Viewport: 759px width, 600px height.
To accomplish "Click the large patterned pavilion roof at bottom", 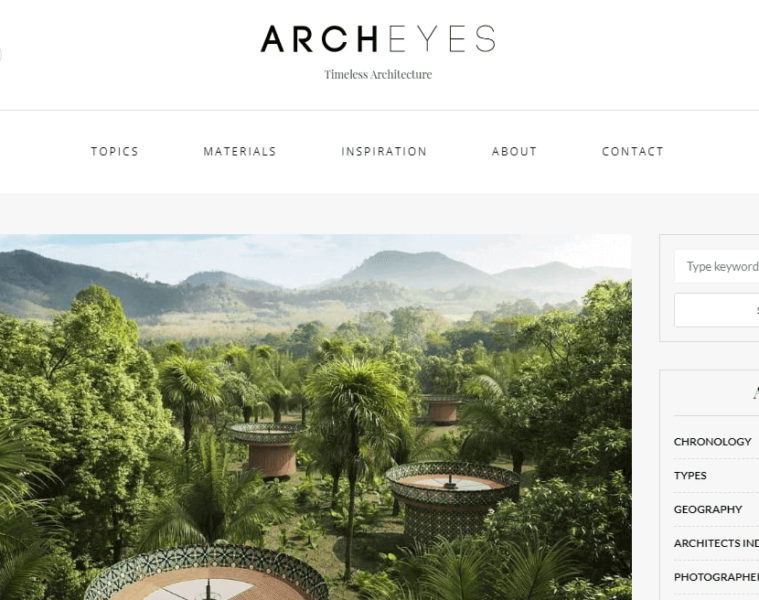I will [x=208, y=573].
